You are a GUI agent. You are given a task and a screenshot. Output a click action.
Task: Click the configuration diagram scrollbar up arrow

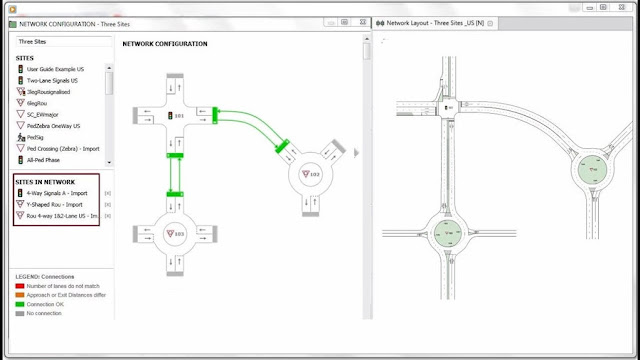click(367, 39)
